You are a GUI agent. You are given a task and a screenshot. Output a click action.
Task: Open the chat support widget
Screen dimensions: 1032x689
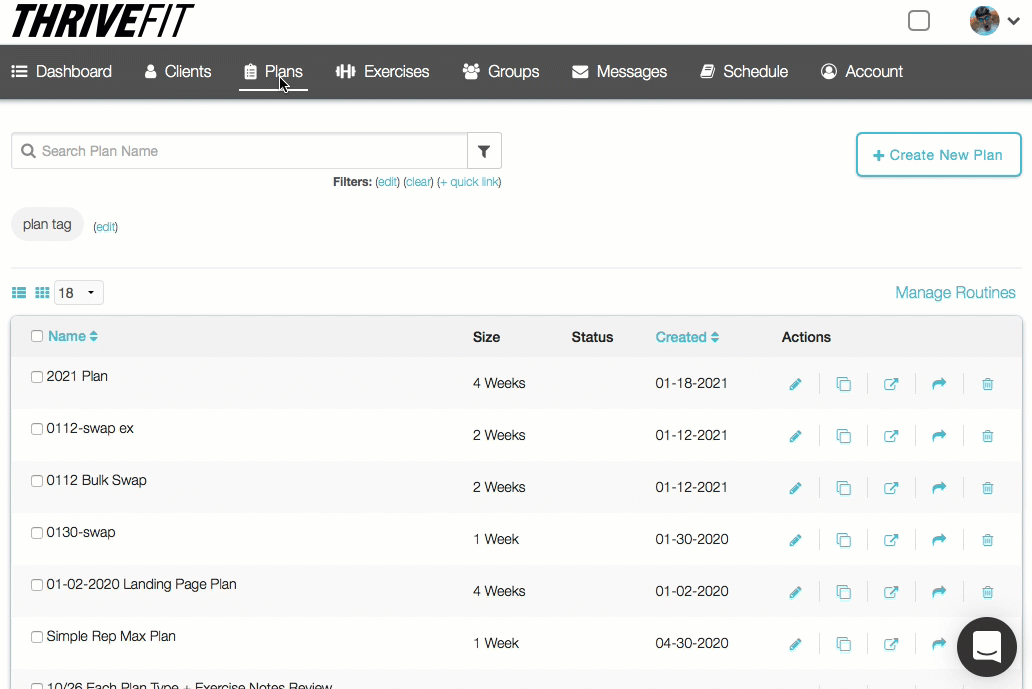pyautogui.click(x=986, y=647)
